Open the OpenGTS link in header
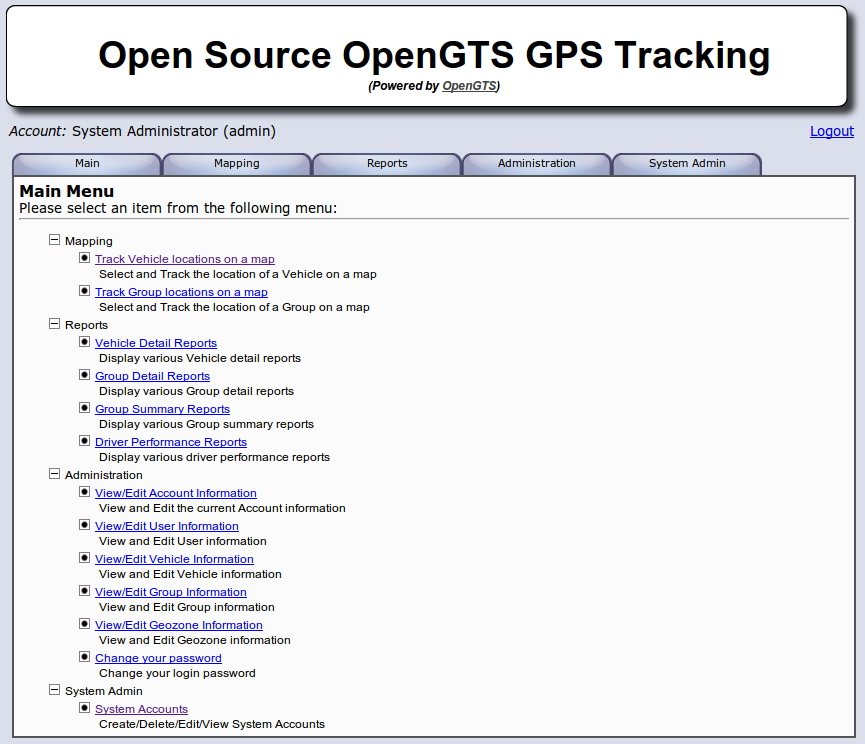 coord(469,86)
